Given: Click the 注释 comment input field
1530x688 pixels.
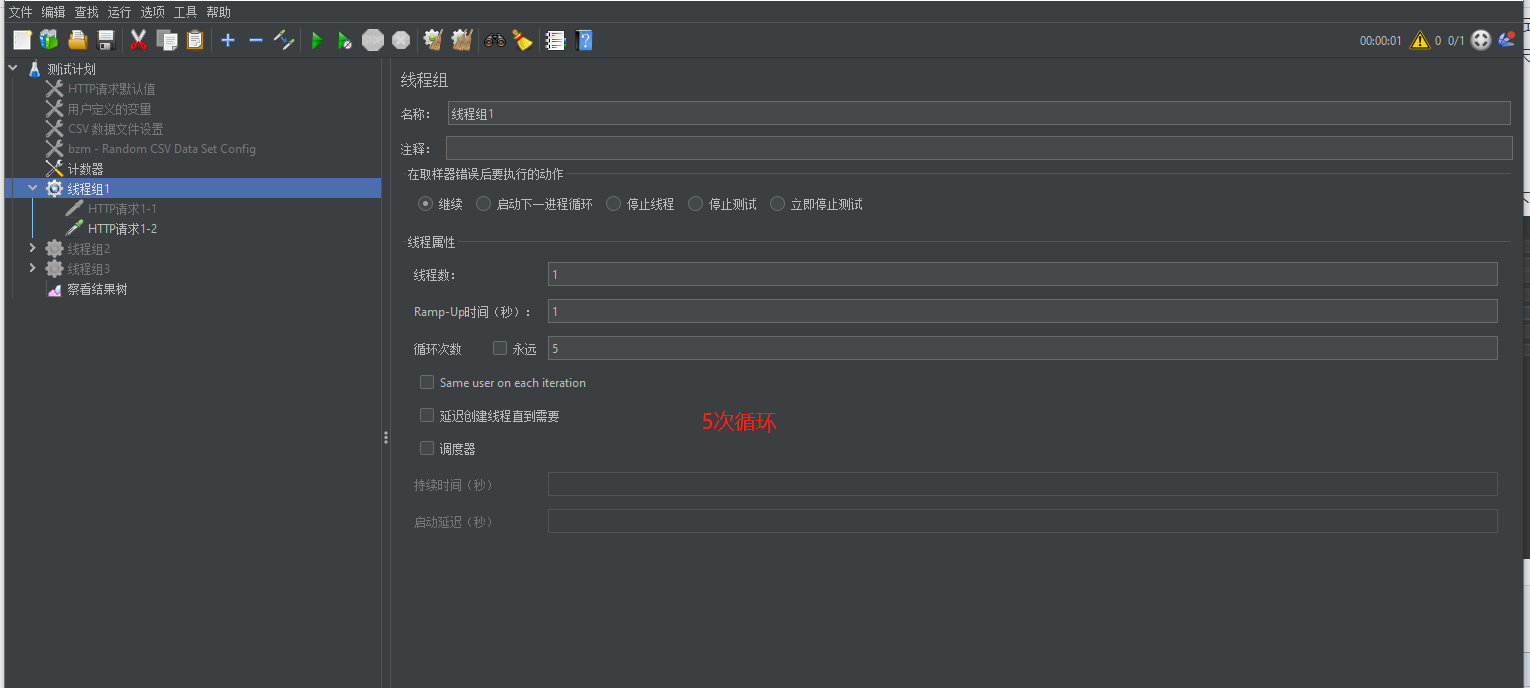Looking at the screenshot, I should point(979,149).
